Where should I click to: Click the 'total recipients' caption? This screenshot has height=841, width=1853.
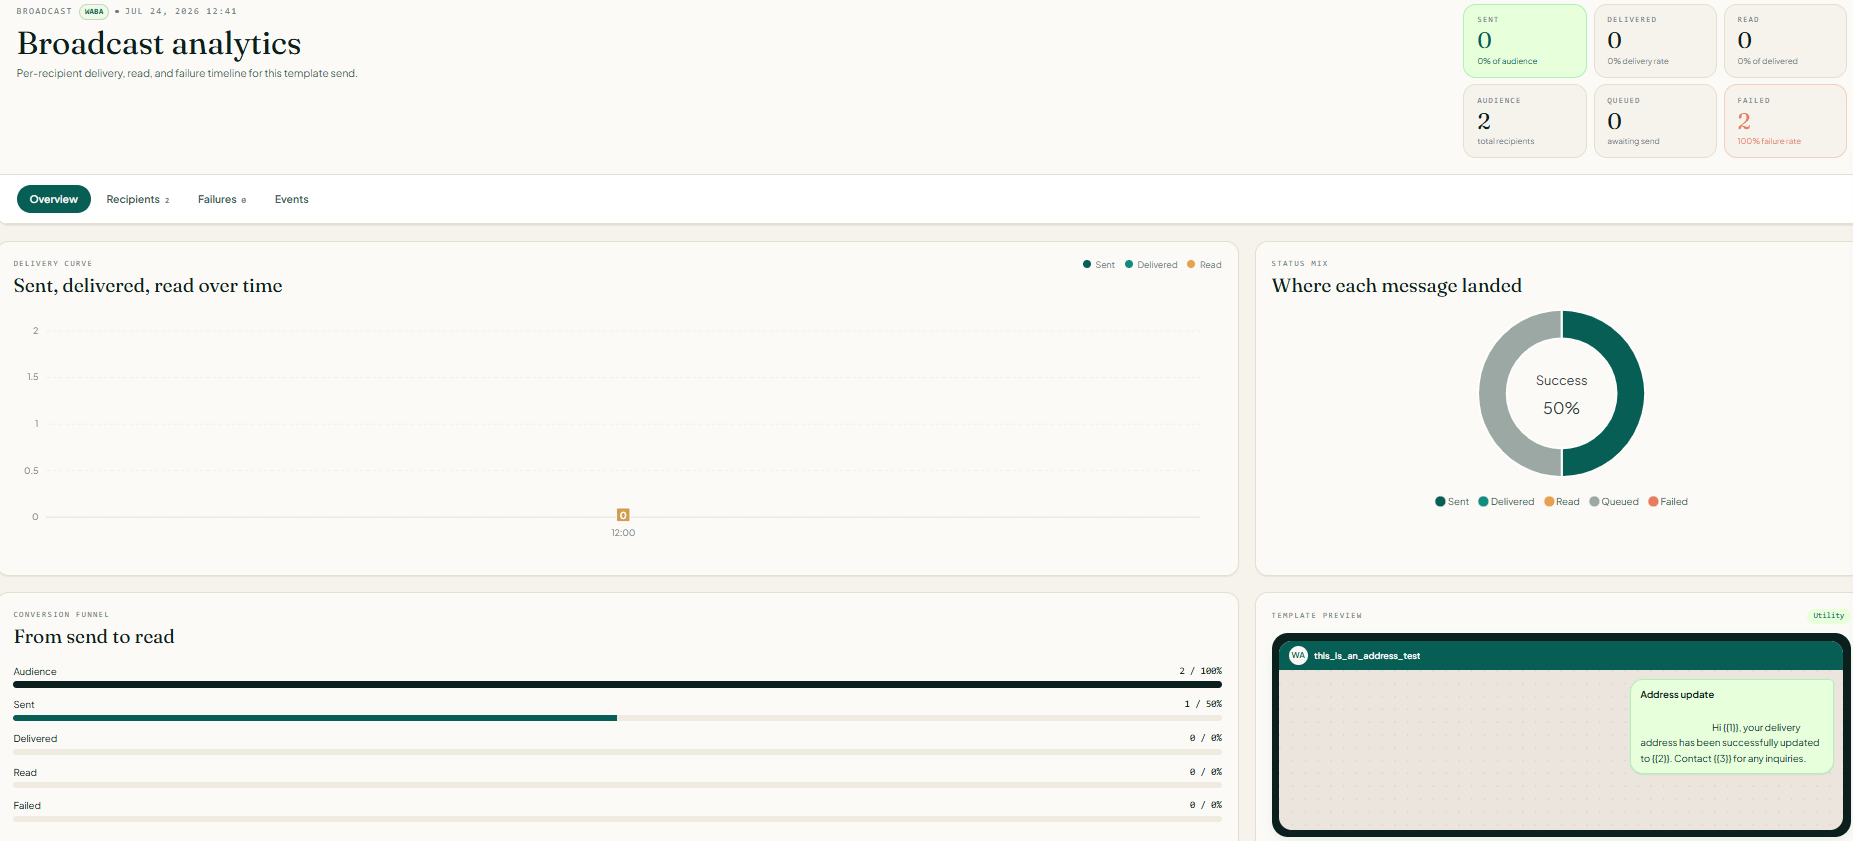coord(1506,142)
